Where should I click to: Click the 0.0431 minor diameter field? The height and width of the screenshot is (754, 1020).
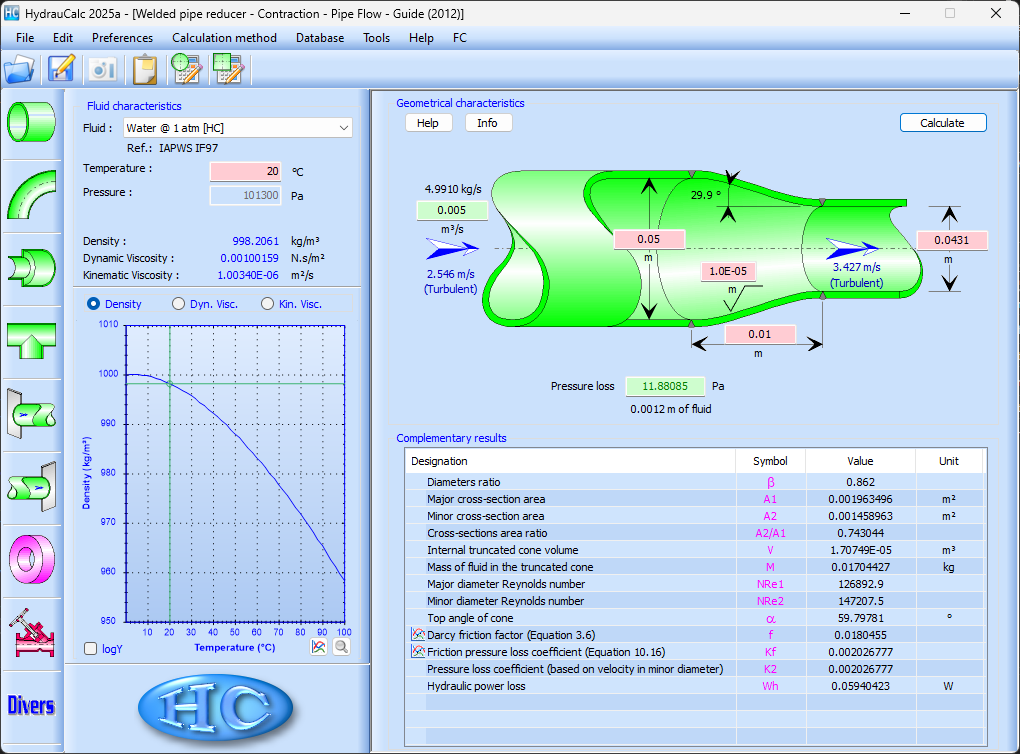952,240
